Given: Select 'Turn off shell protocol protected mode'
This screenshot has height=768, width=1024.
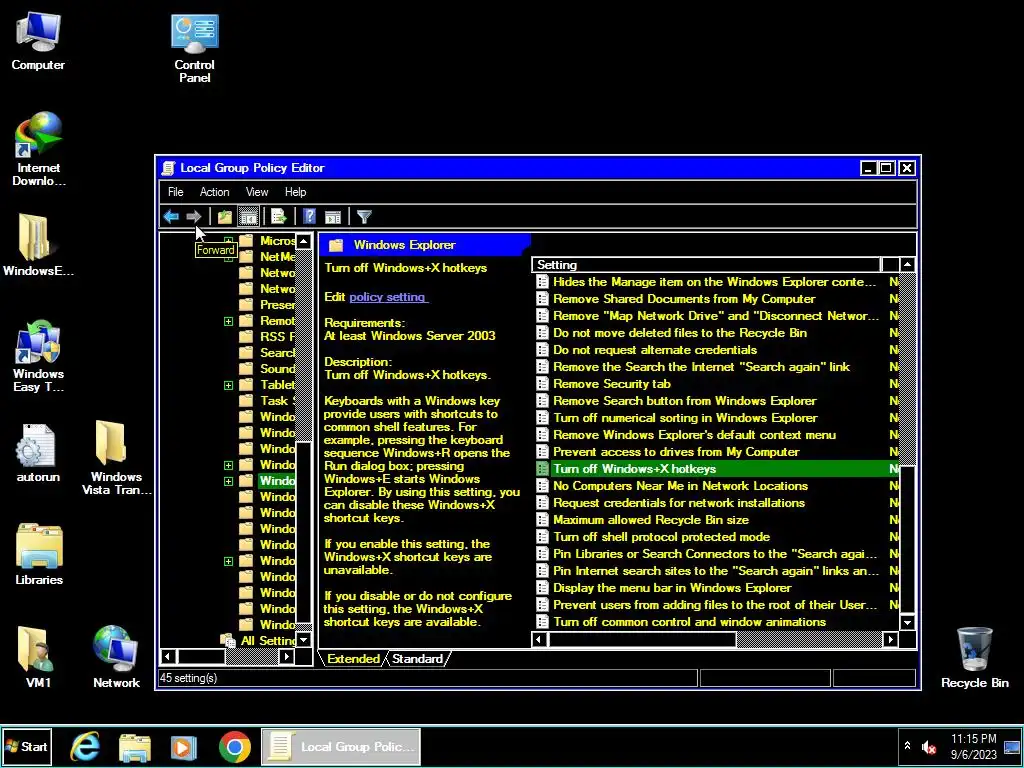Looking at the screenshot, I should click(661, 536).
